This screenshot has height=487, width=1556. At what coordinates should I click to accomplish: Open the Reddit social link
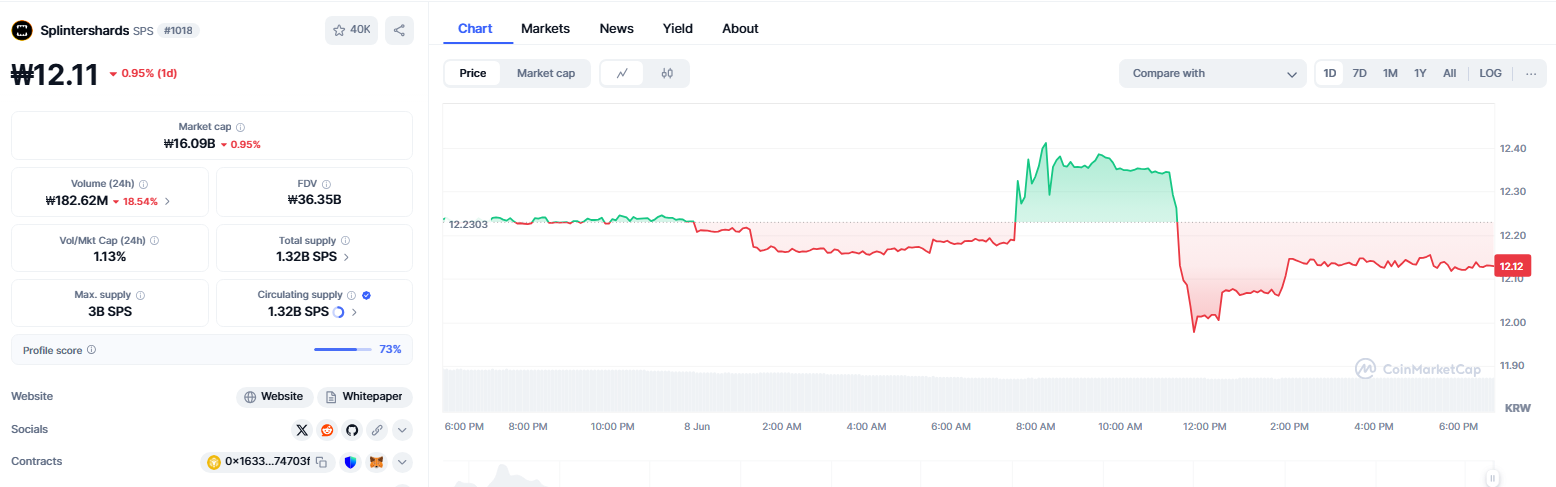(327, 430)
